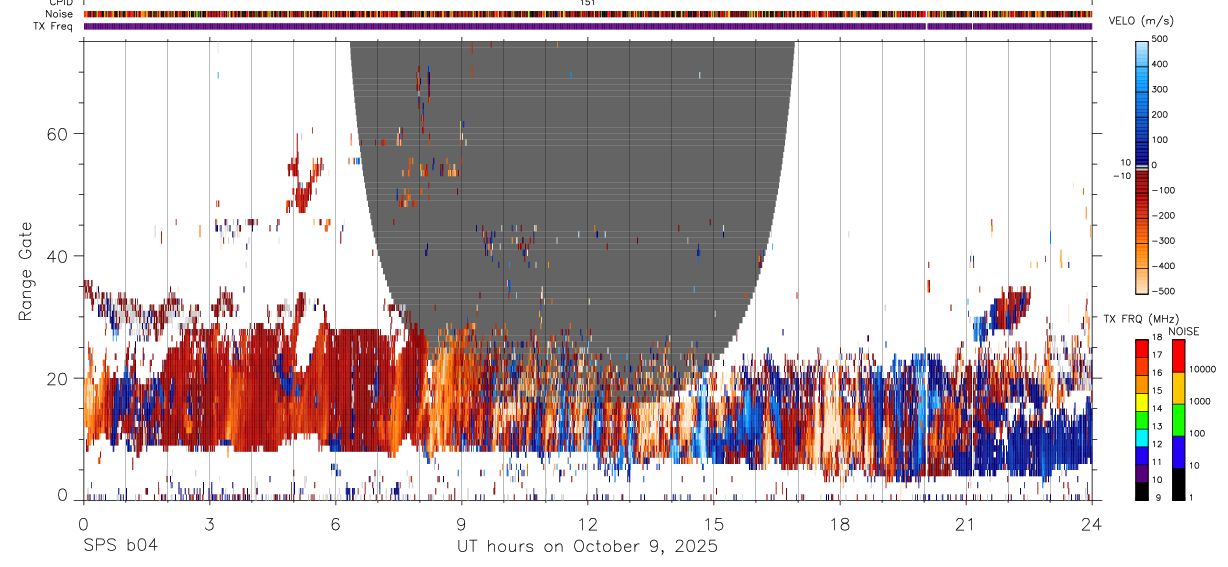This screenshot has width=1228, height=567.
Task: Click the green segment of NOISE colorbar
Action: pos(1178,420)
